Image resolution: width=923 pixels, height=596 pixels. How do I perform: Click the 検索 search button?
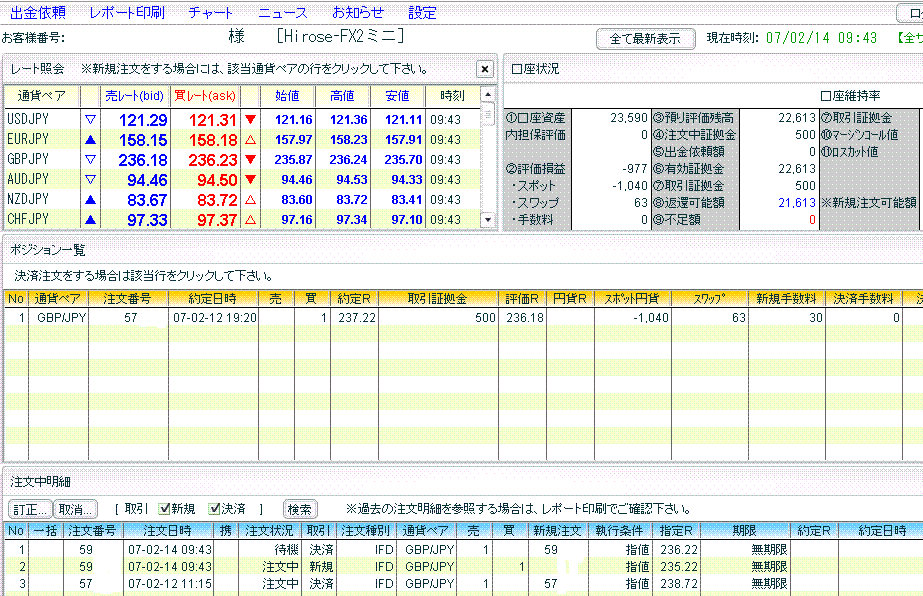tap(300, 509)
